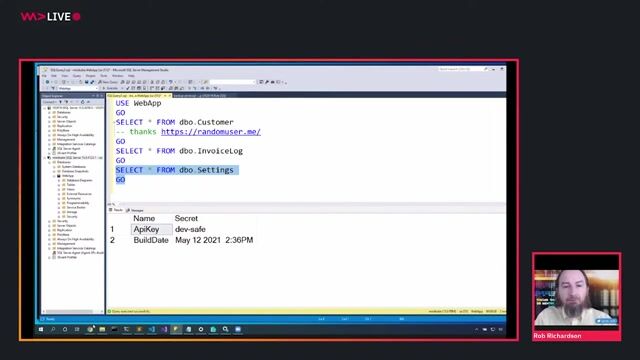Image resolution: width=640 pixels, height=360 pixels.
Task: Open Chrome from the taskbar
Action: pos(90,329)
